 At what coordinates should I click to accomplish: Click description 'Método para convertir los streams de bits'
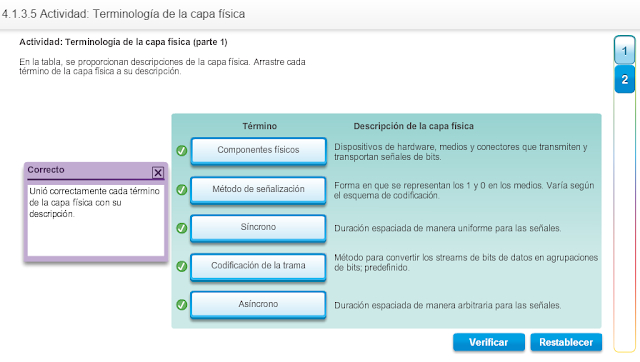(x=466, y=262)
